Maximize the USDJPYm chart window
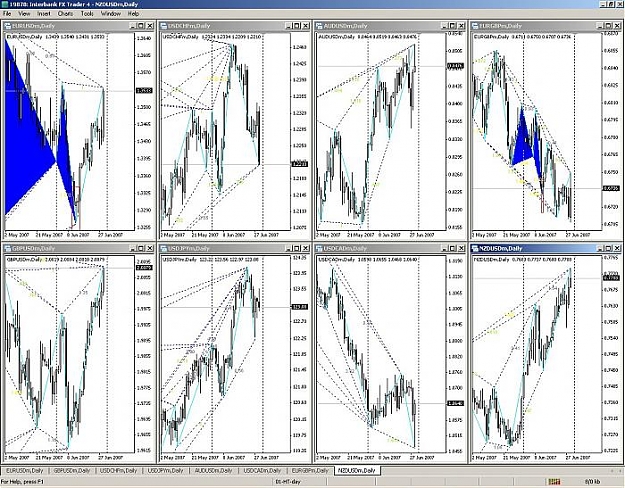Image resolution: width=625 pixels, height=488 pixels. [x=296, y=248]
